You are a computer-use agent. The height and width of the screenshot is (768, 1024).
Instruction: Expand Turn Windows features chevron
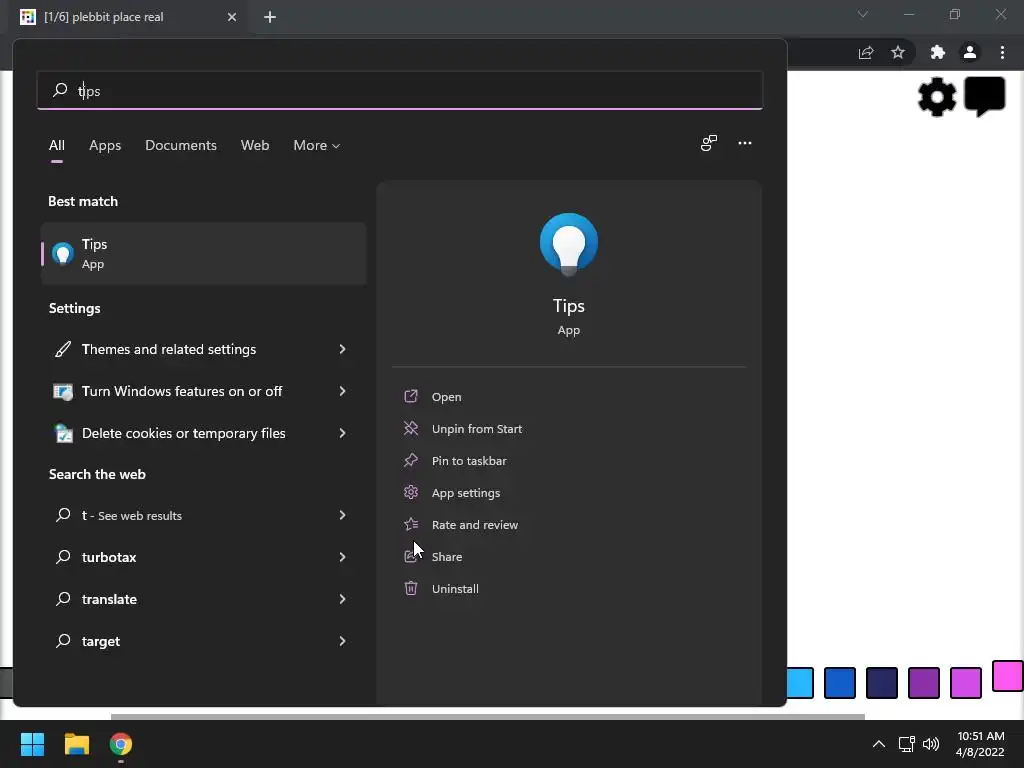[x=342, y=391]
